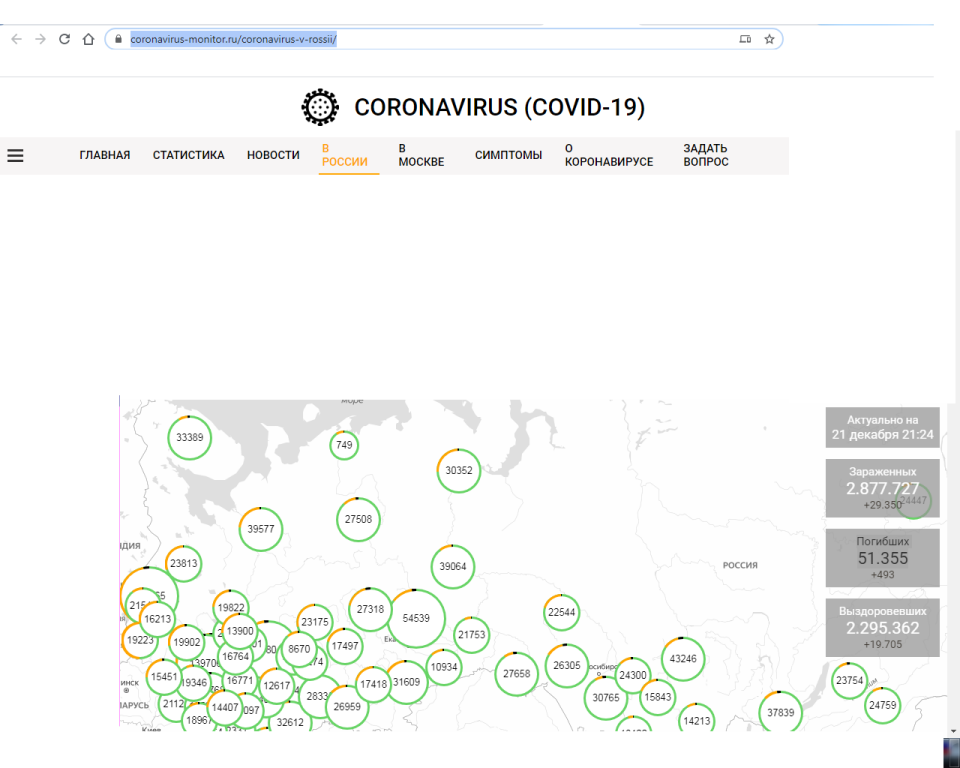Click the cast/media icon in address bar

coord(744,39)
